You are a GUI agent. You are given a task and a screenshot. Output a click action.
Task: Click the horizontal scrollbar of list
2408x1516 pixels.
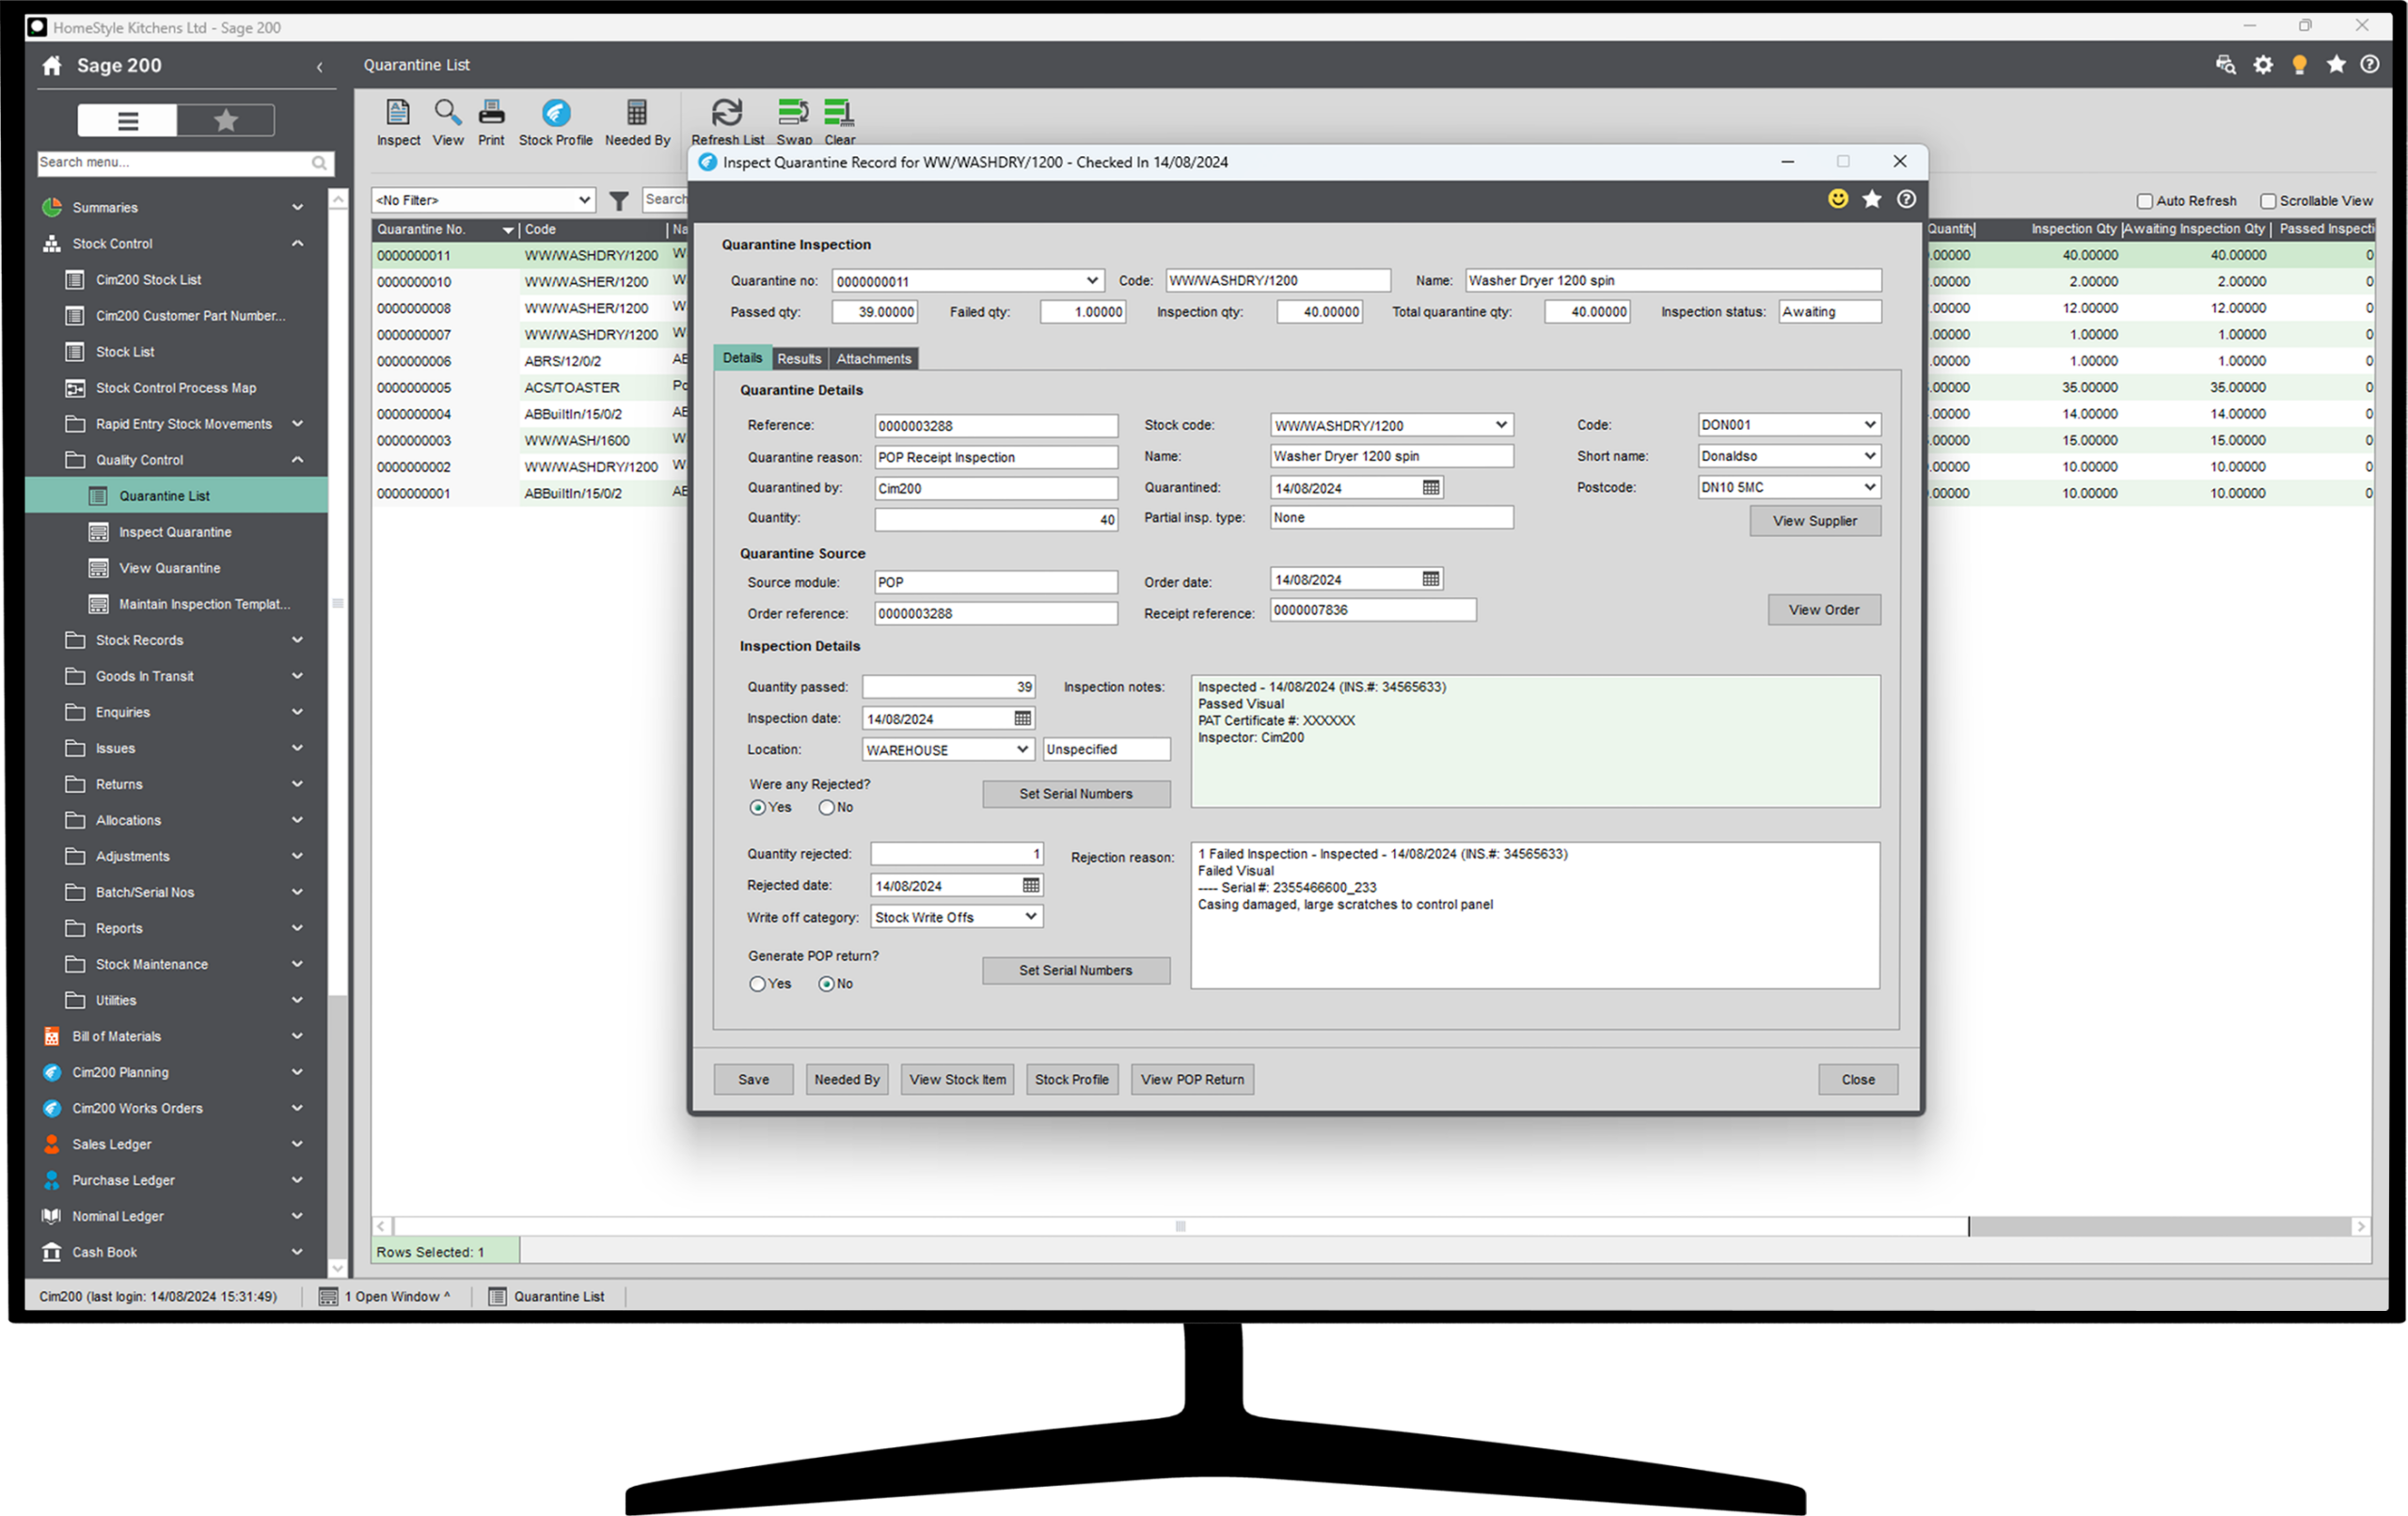[1180, 1227]
